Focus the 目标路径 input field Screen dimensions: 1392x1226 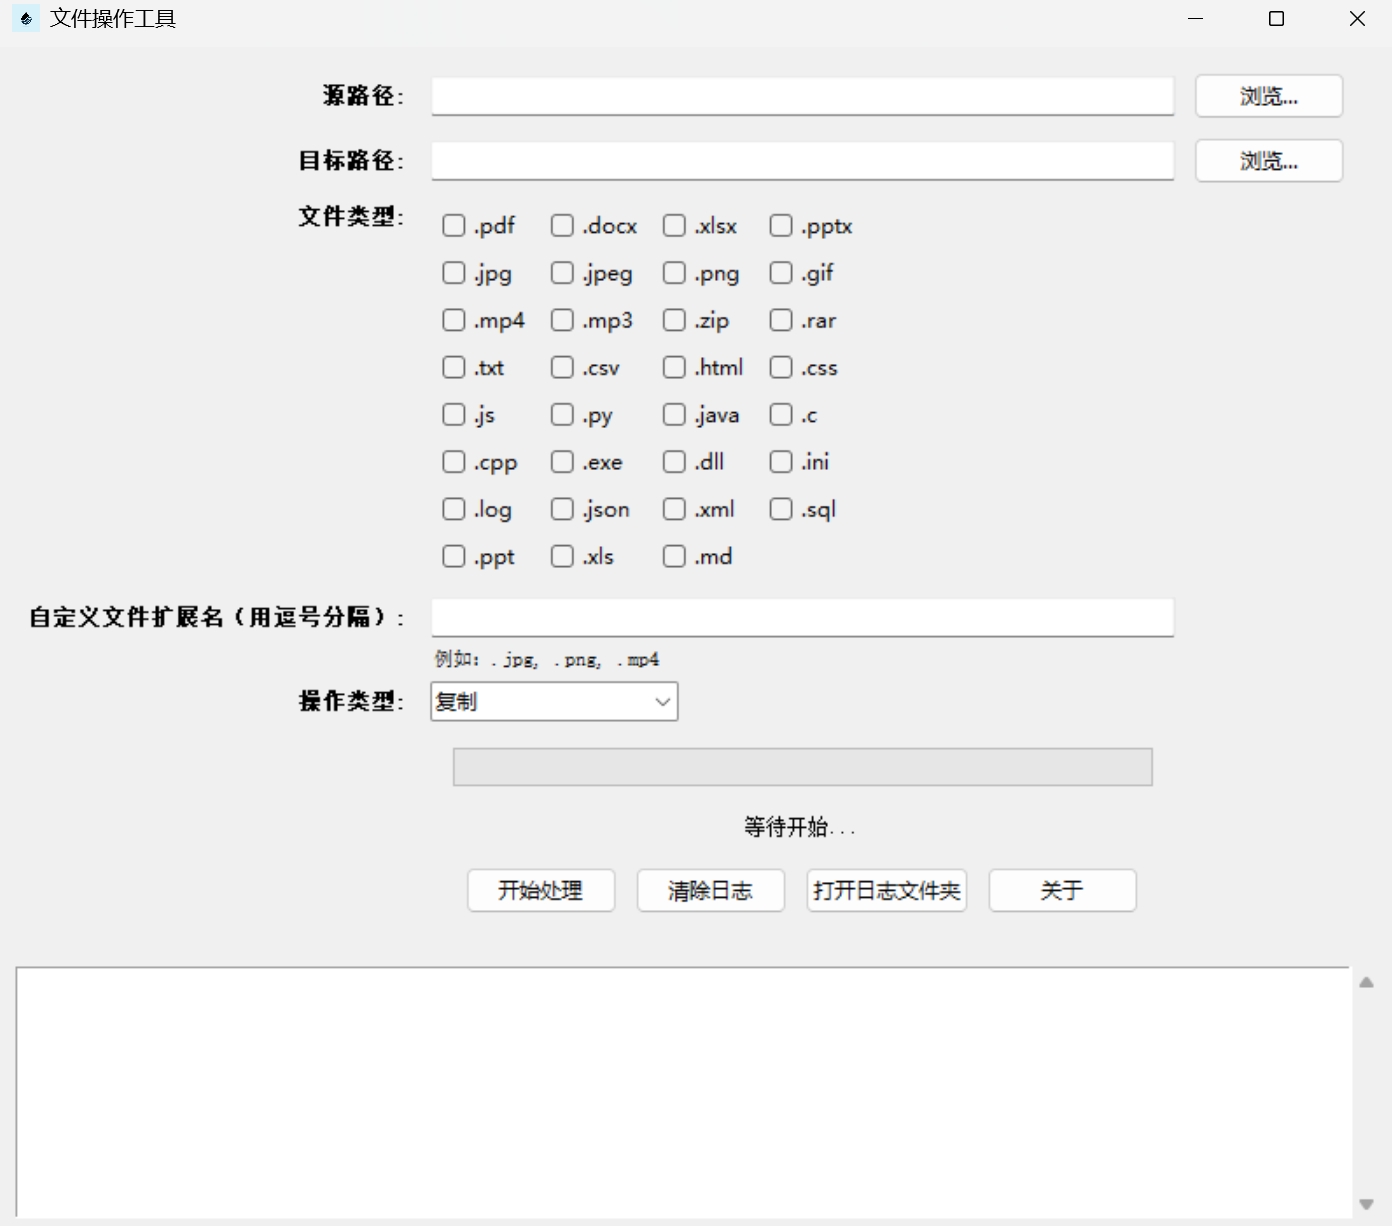(x=802, y=161)
